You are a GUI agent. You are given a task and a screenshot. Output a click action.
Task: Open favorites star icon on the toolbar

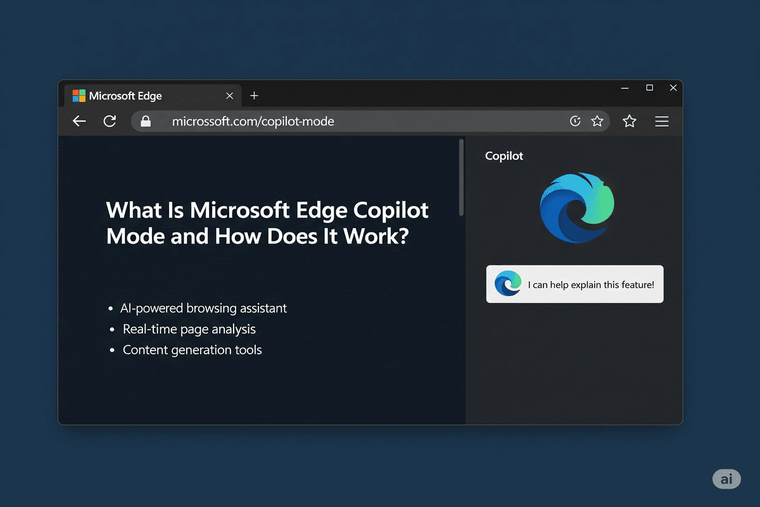click(x=629, y=121)
